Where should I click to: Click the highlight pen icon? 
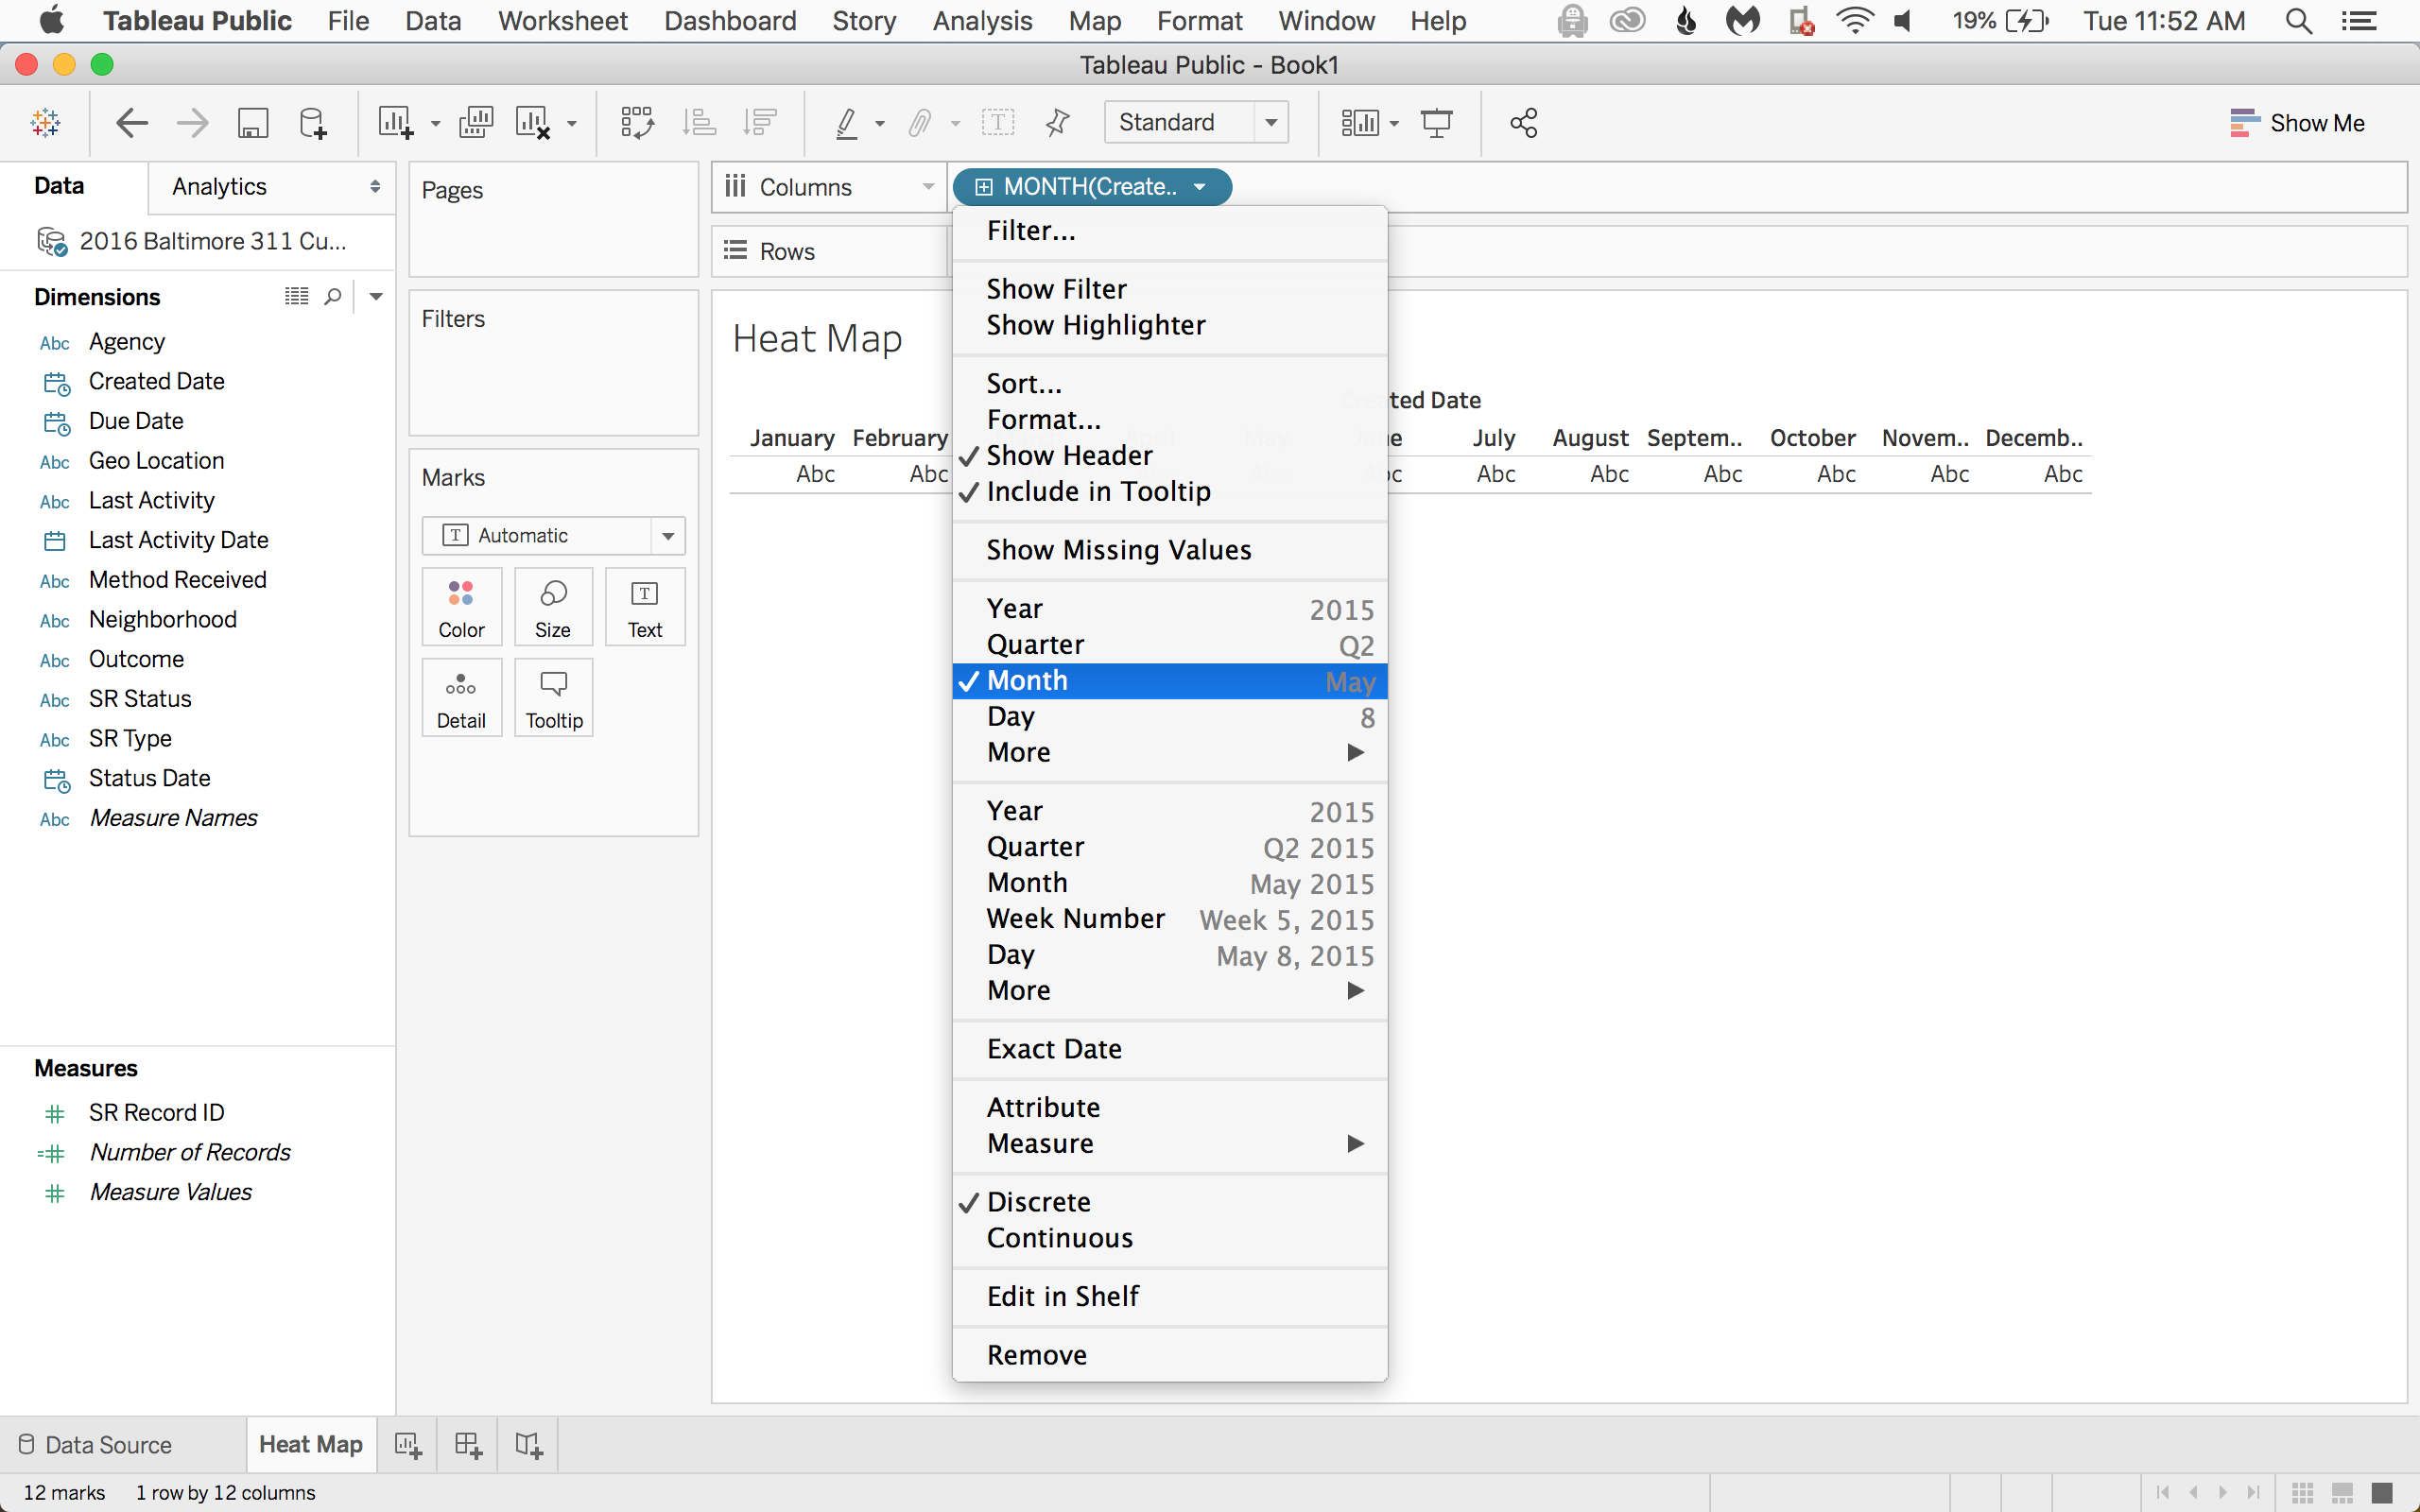click(x=846, y=123)
